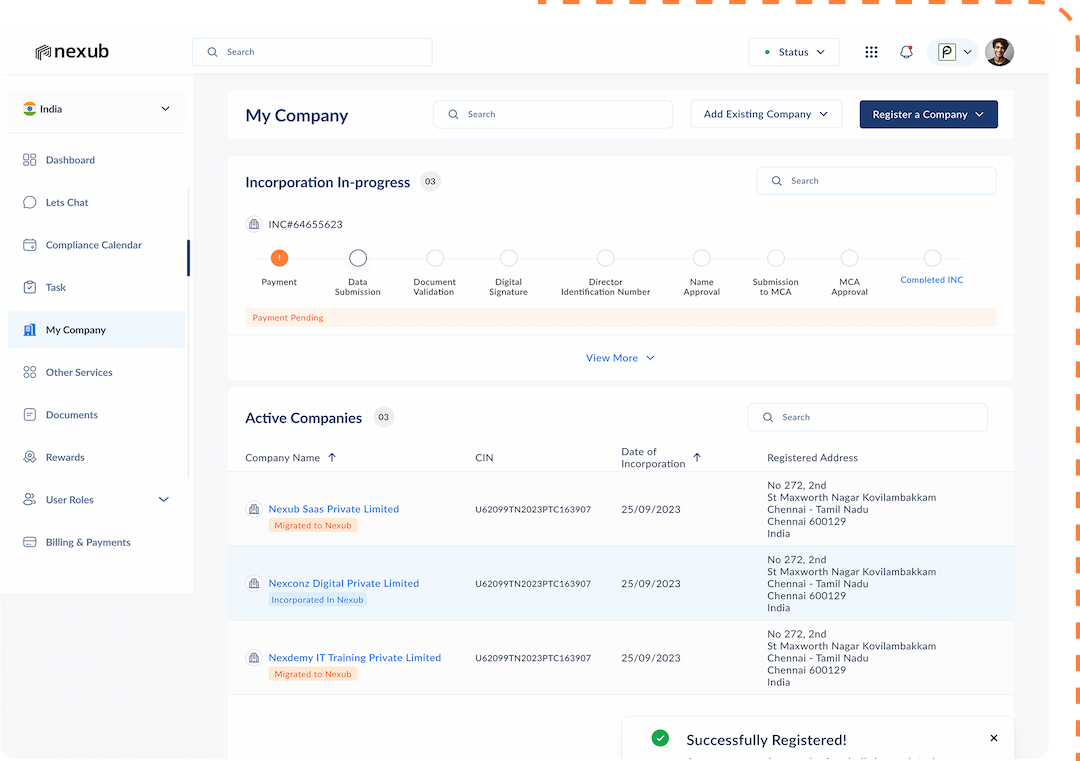Click the building icon beside INC#64655623

coord(254,225)
